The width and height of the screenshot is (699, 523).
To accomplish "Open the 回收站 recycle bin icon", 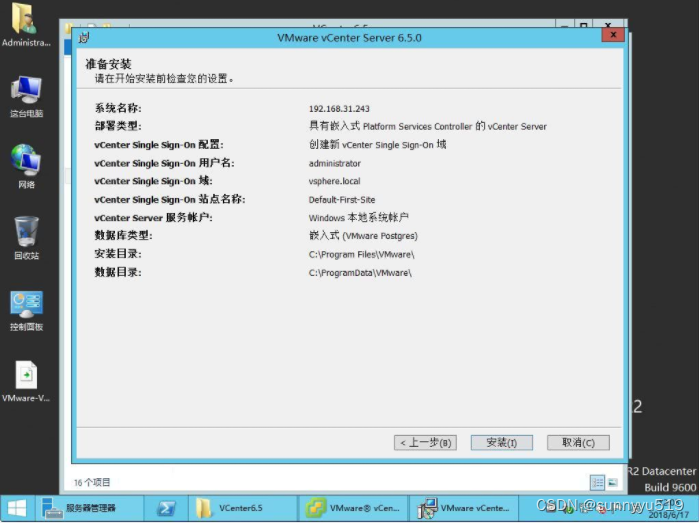I will tap(26, 238).
